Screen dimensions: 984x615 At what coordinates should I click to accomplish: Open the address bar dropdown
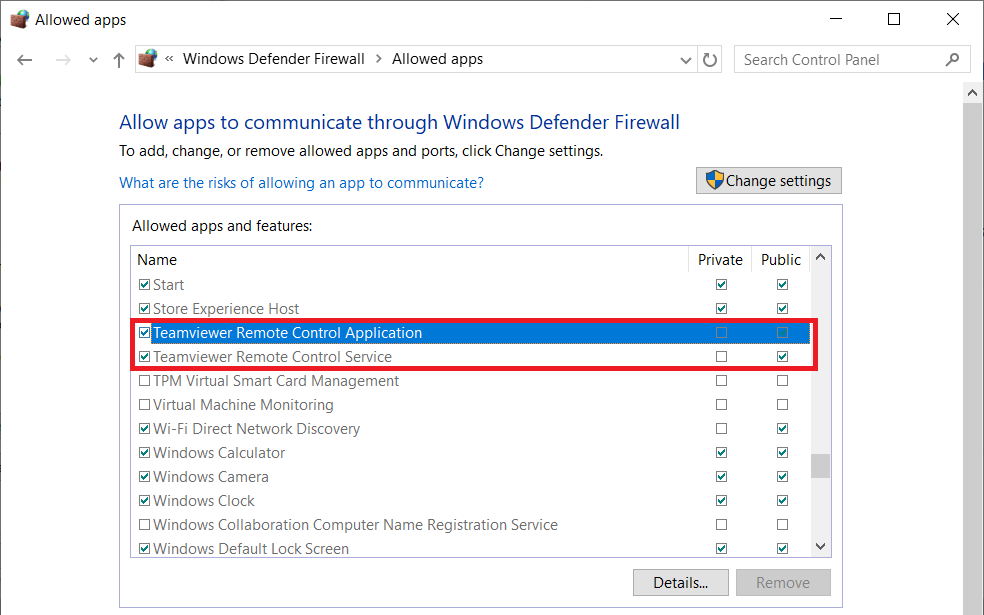point(686,59)
